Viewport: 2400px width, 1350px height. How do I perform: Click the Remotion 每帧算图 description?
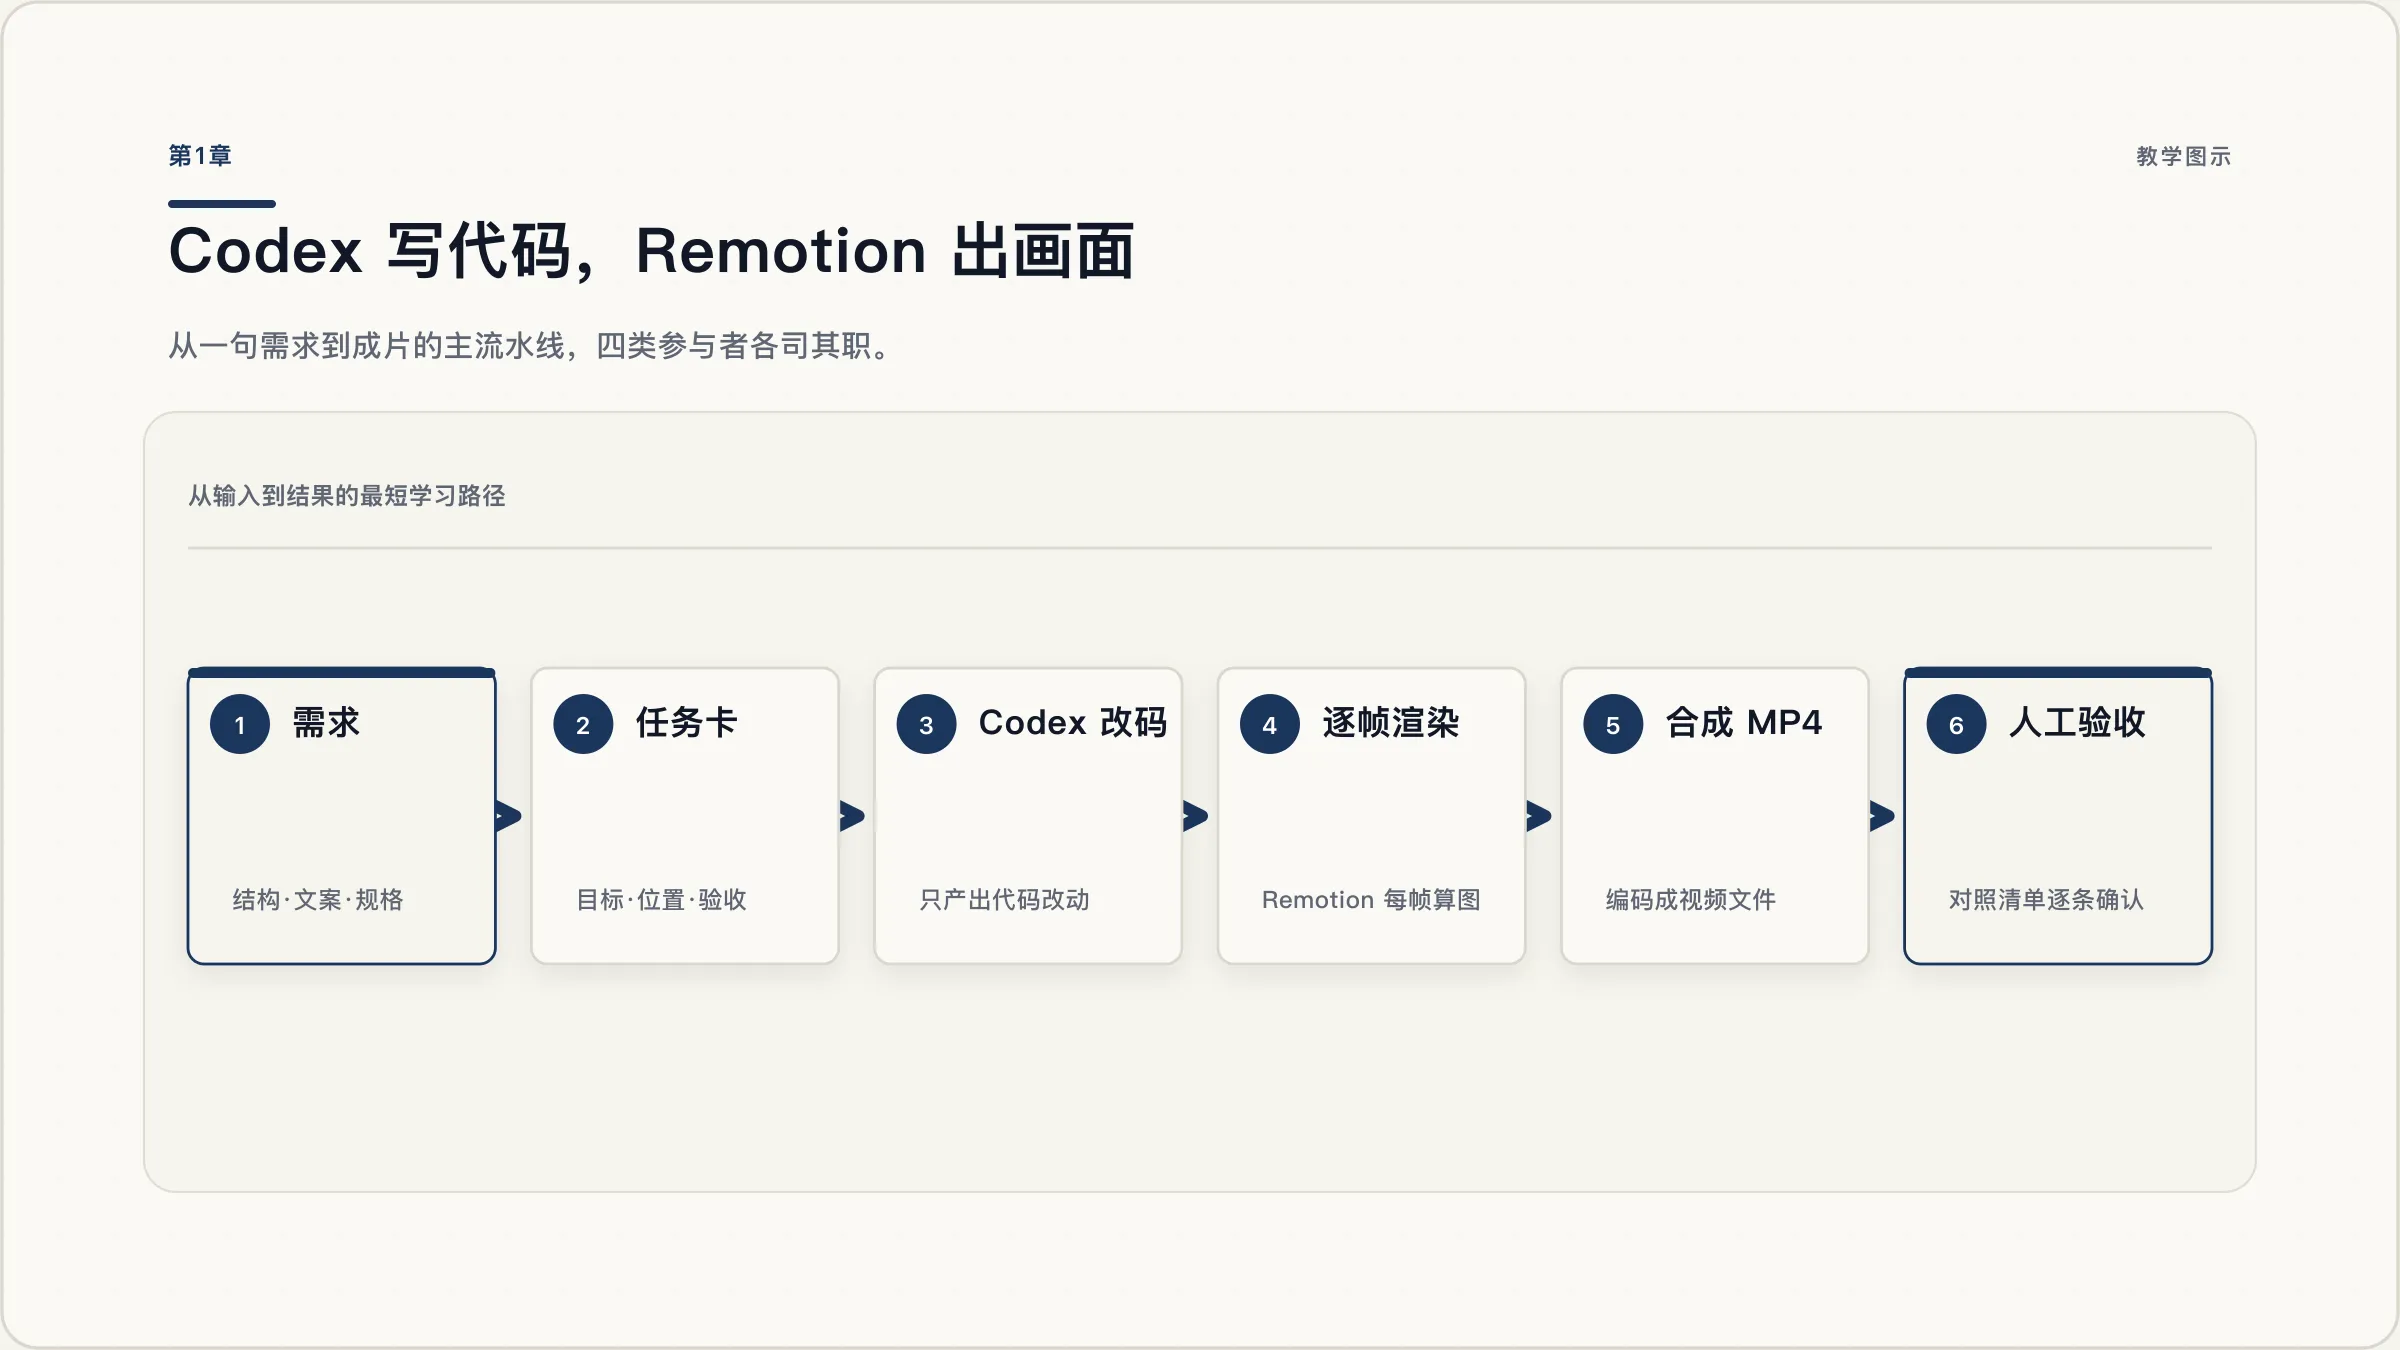point(1371,900)
